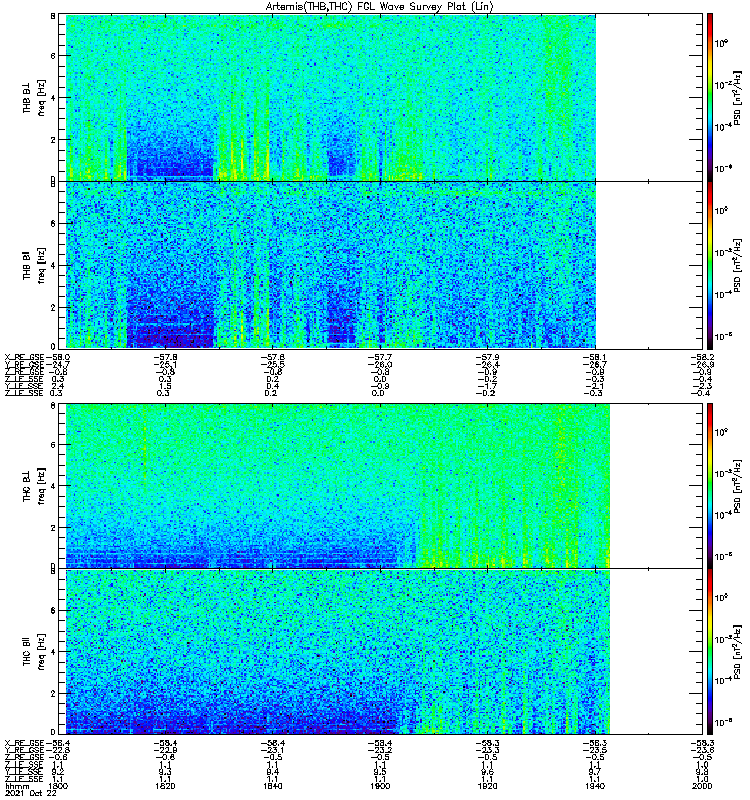Click the date label '2021 Oct 22'
This screenshot has height=800, width=750.
pyautogui.click(x=30, y=793)
